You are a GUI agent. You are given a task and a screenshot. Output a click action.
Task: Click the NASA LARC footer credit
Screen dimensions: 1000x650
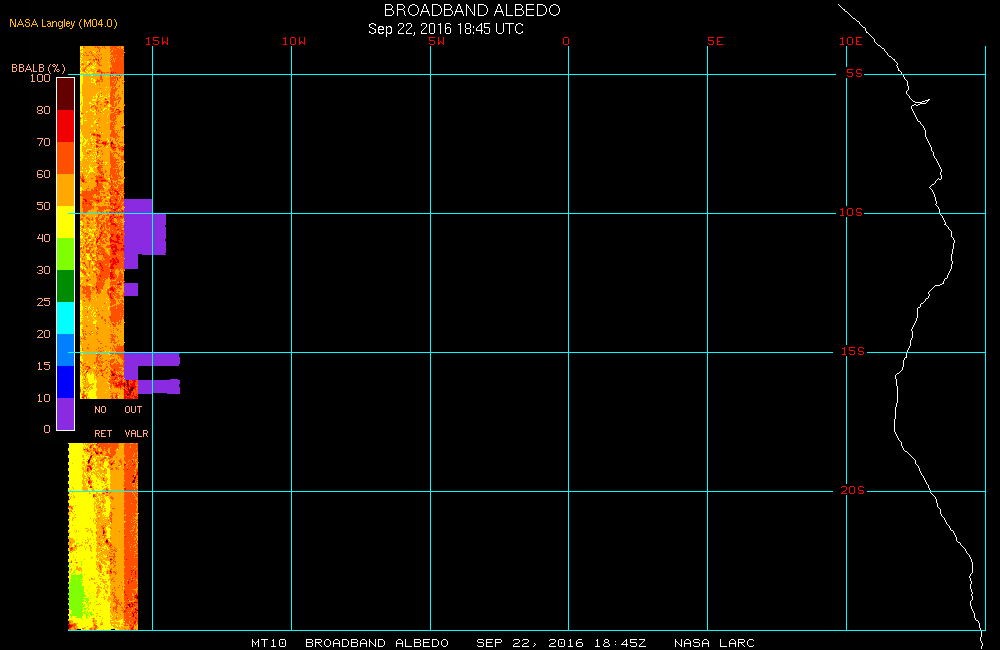tap(714, 642)
